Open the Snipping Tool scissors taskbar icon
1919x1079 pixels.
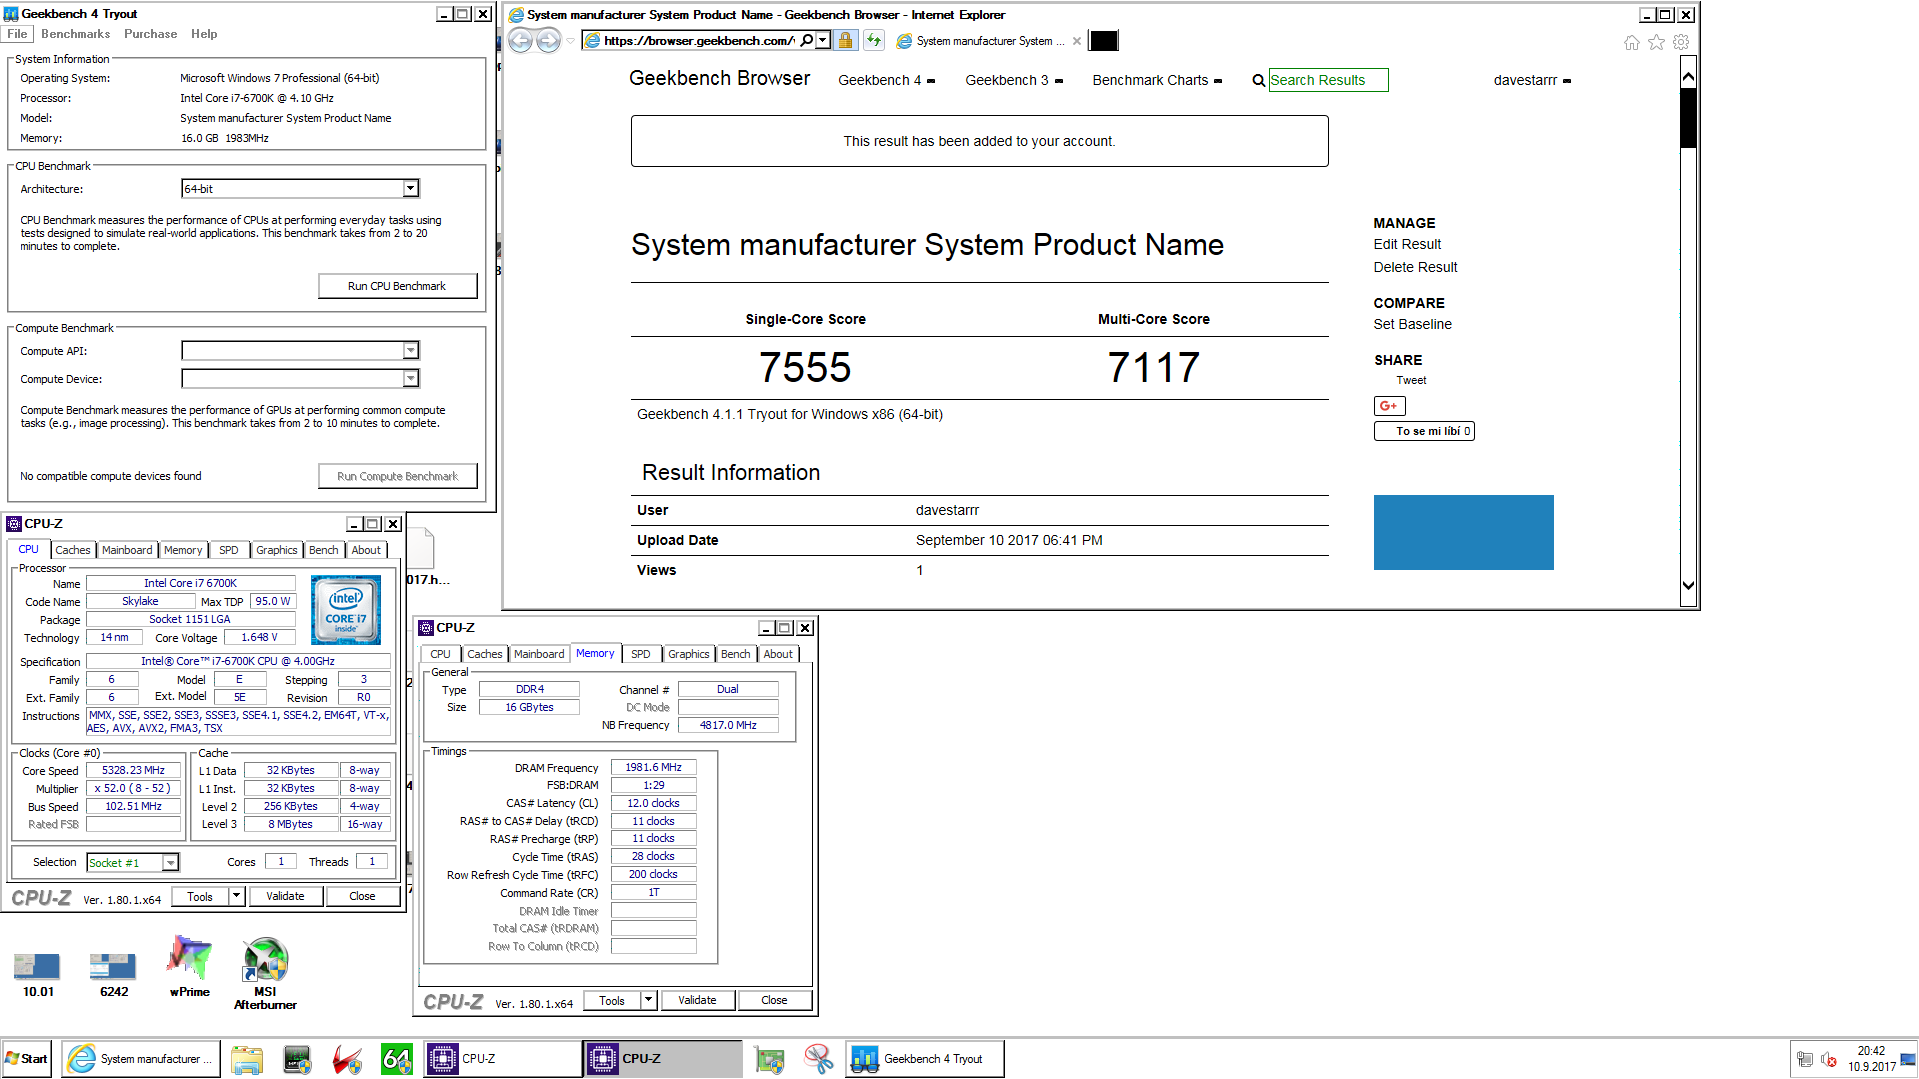tap(818, 1059)
